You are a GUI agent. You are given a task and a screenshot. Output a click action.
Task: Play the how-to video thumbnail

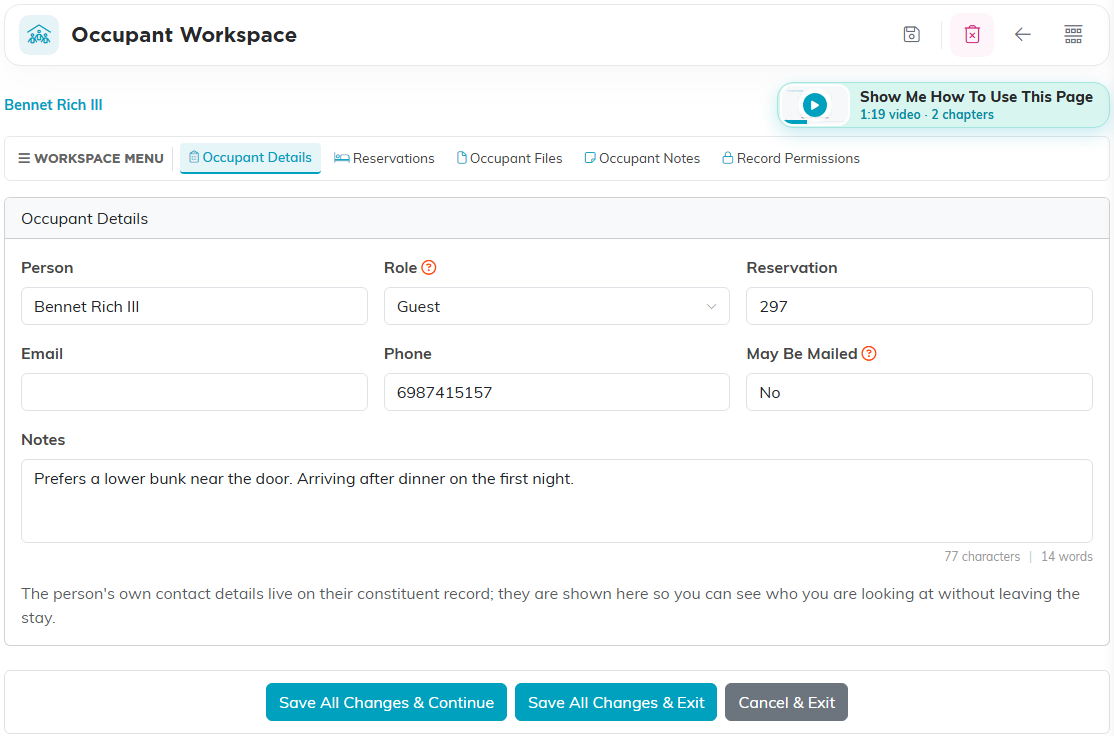(x=815, y=105)
